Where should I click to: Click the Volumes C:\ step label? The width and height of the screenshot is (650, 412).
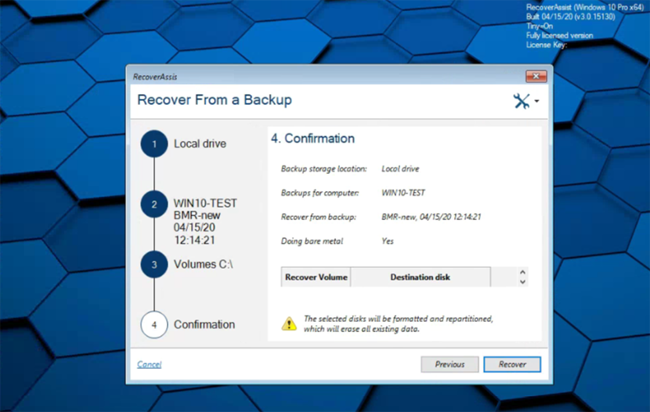pos(203,264)
